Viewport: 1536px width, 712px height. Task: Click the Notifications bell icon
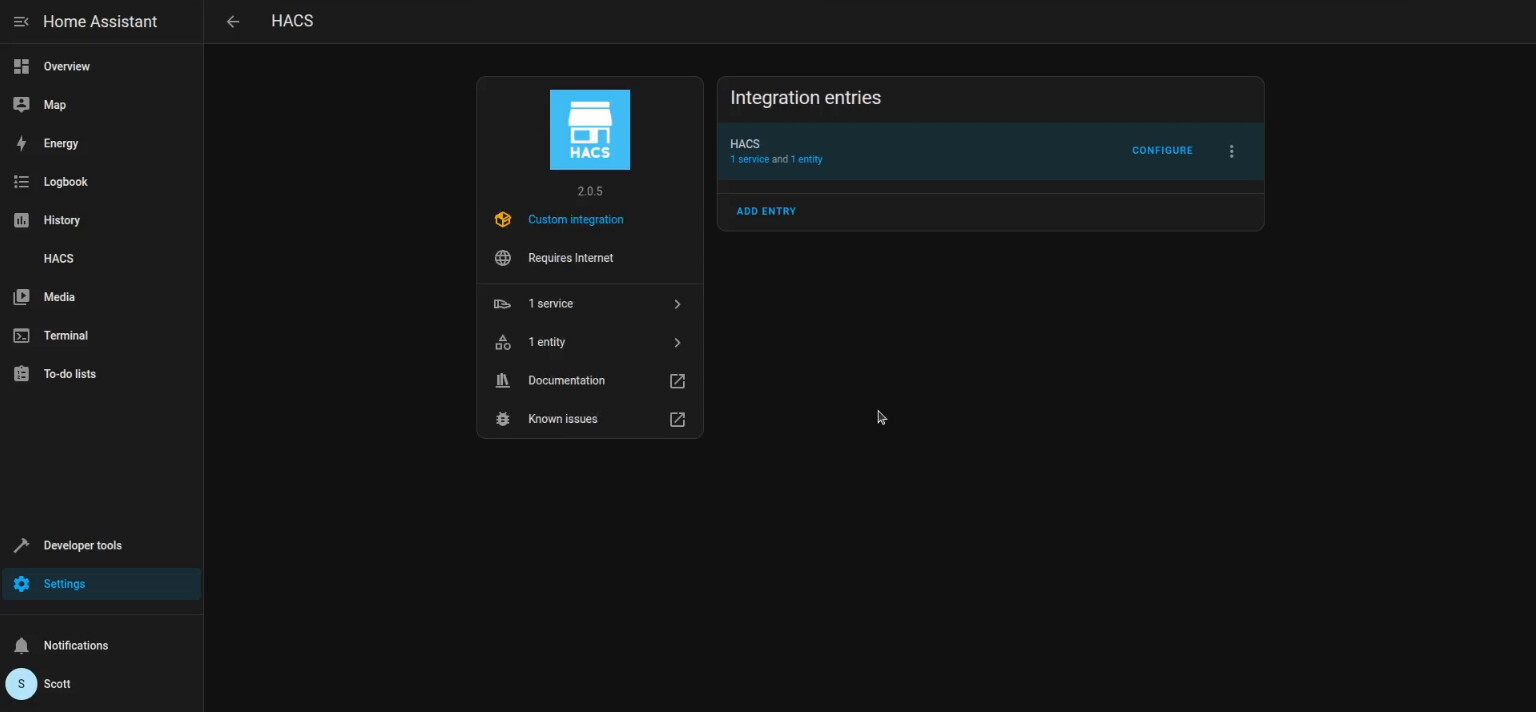click(x=21, y=646)
